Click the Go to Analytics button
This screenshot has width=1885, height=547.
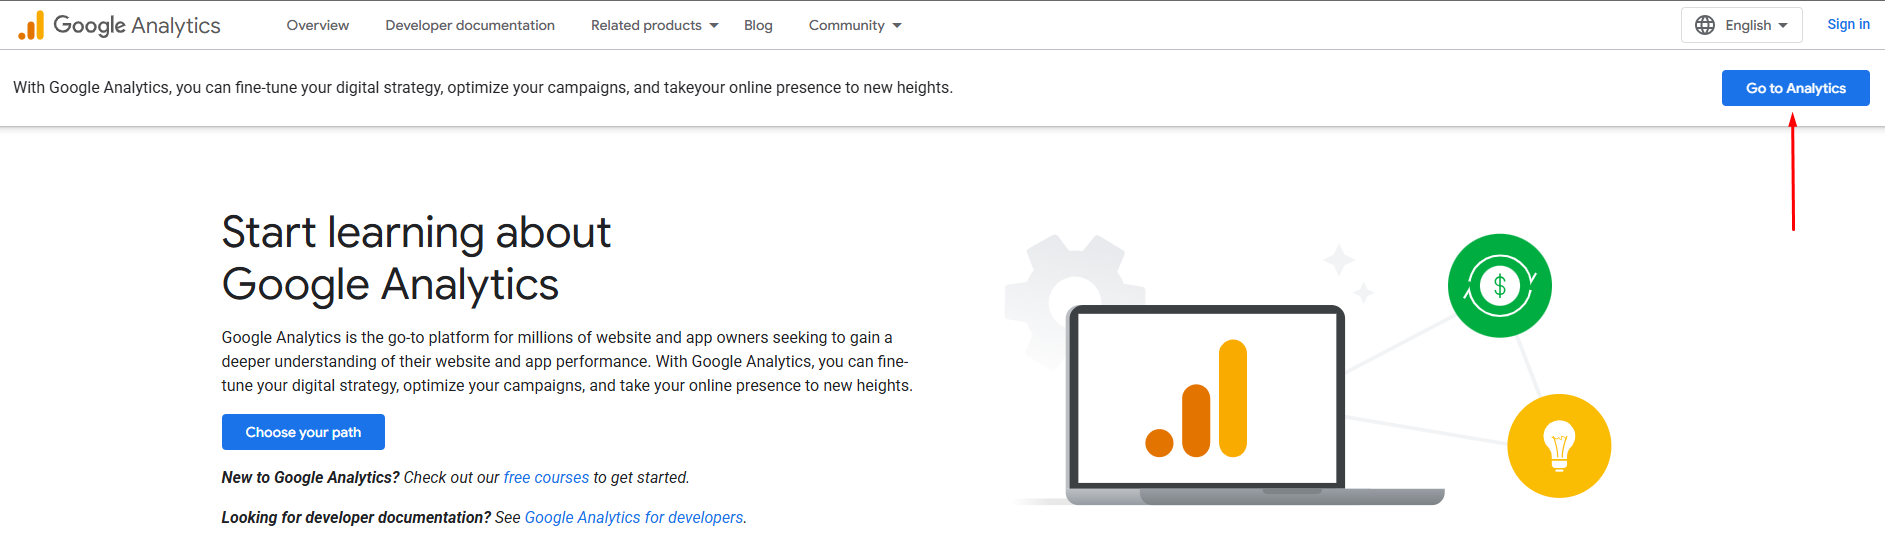[1796, 88]
